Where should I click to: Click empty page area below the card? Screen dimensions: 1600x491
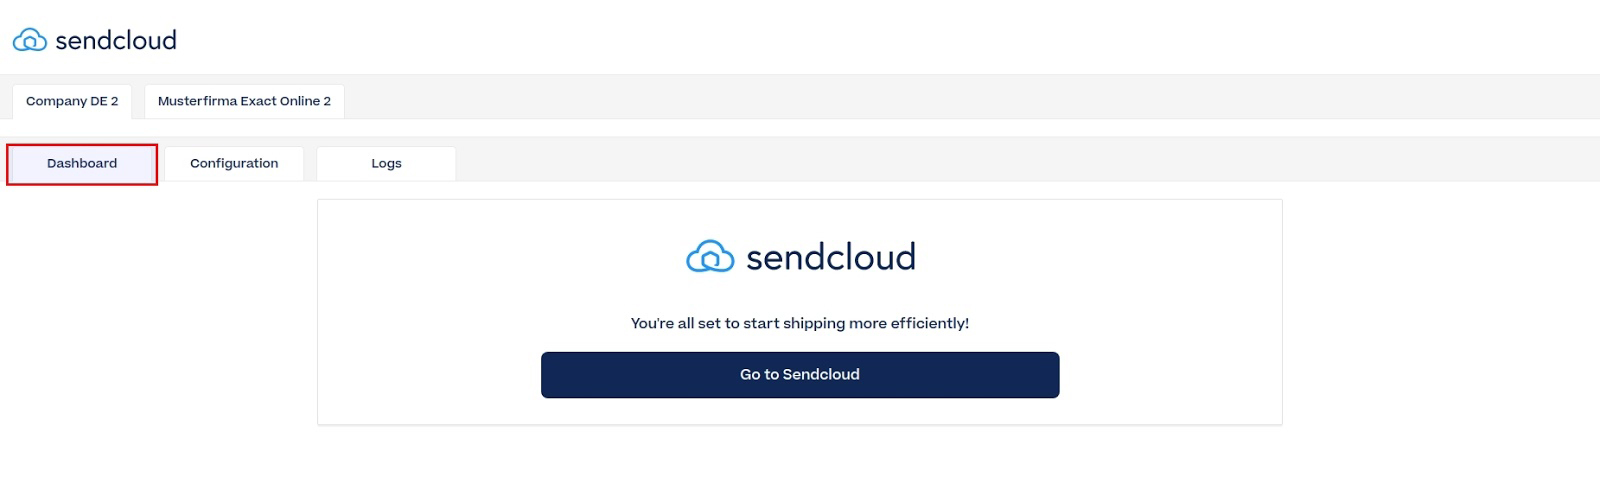coord(800,460)
